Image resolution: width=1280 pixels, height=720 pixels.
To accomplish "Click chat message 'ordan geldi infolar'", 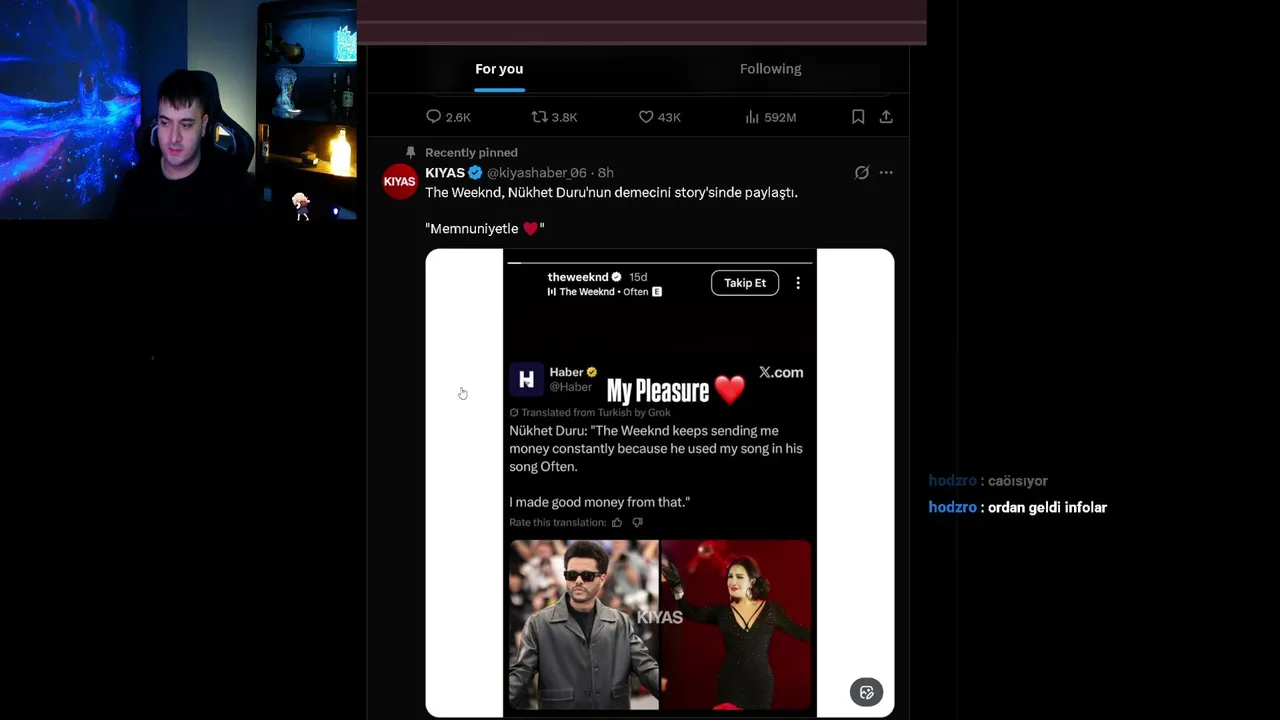I will click(x=1047, y=508).
